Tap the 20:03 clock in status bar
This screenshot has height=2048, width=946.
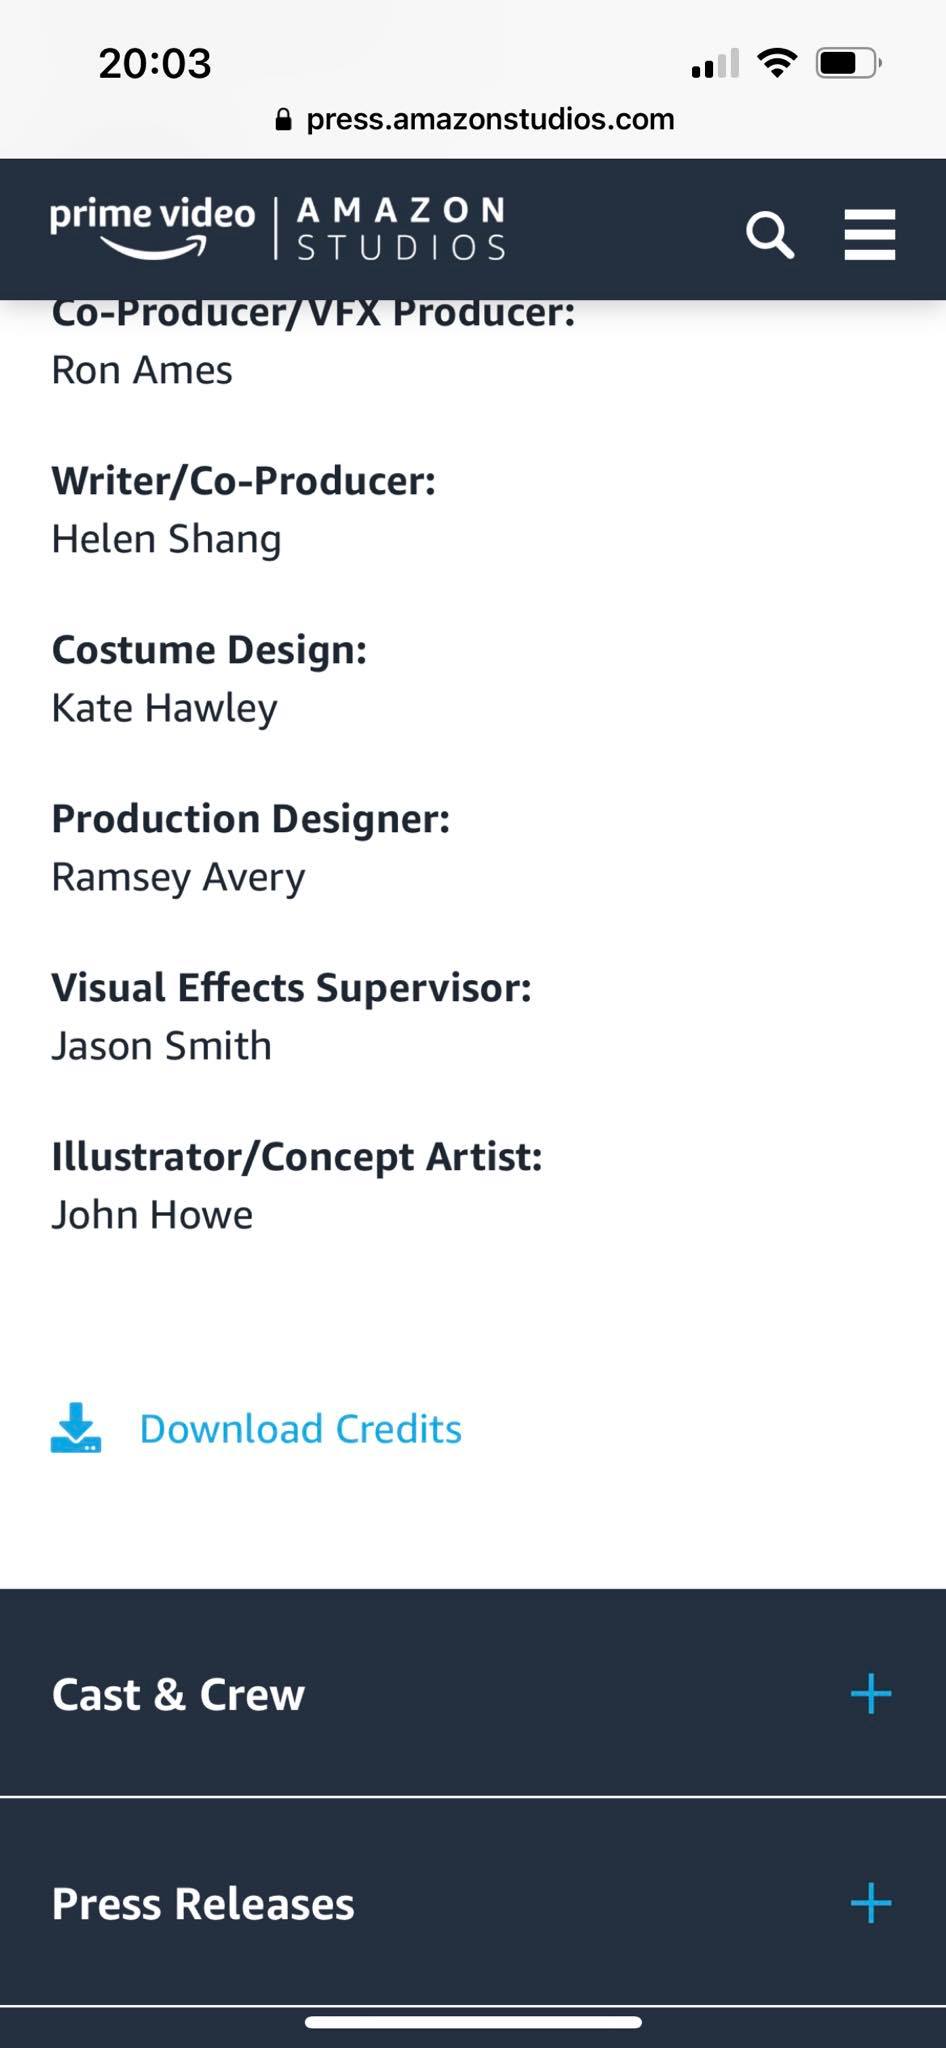[155, 63]
